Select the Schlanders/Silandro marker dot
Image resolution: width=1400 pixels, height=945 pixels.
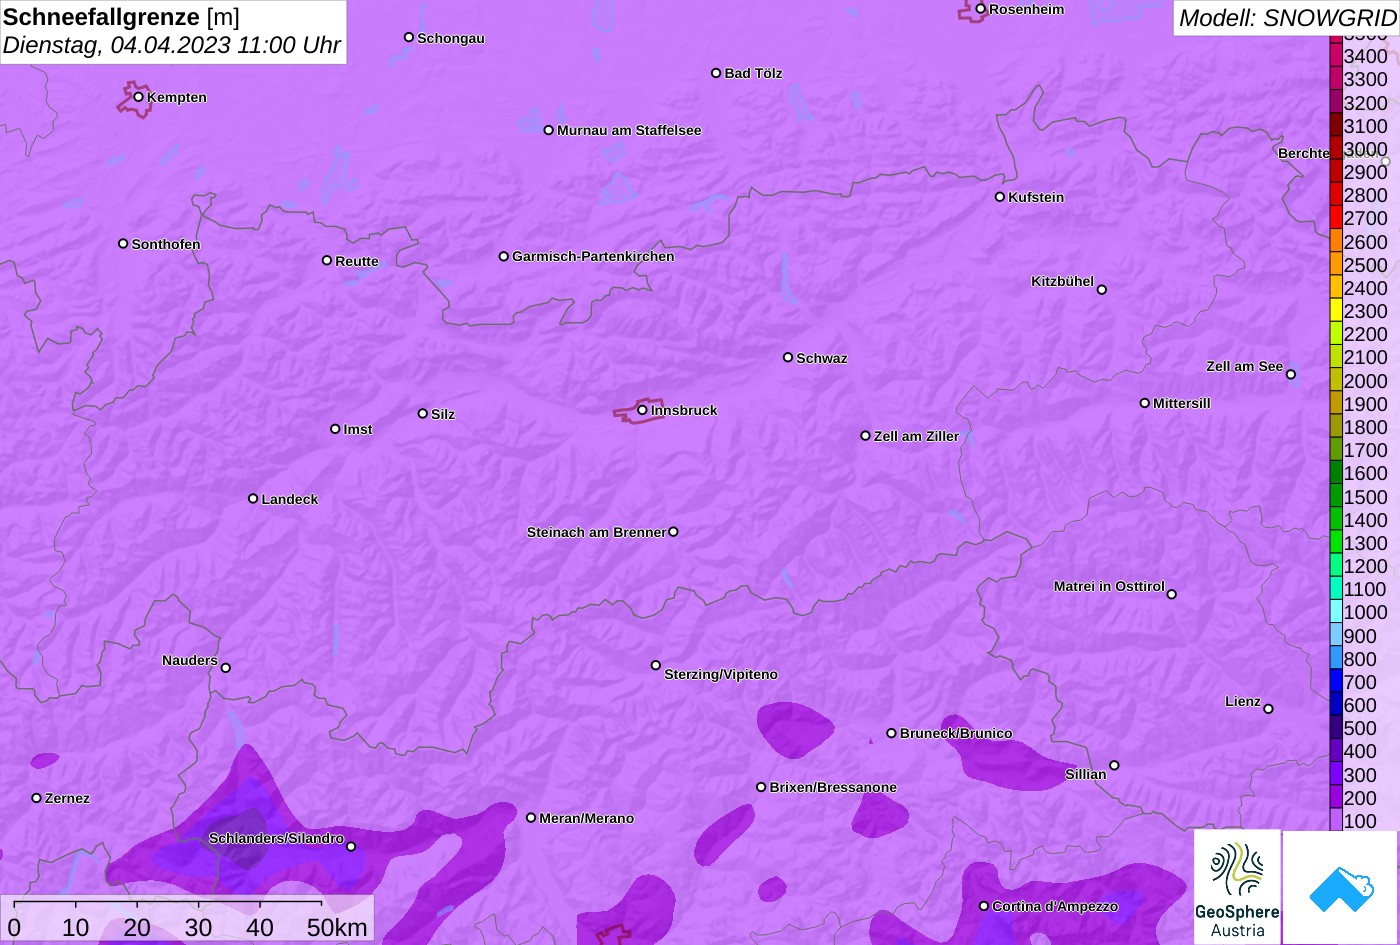click(351, 846)
